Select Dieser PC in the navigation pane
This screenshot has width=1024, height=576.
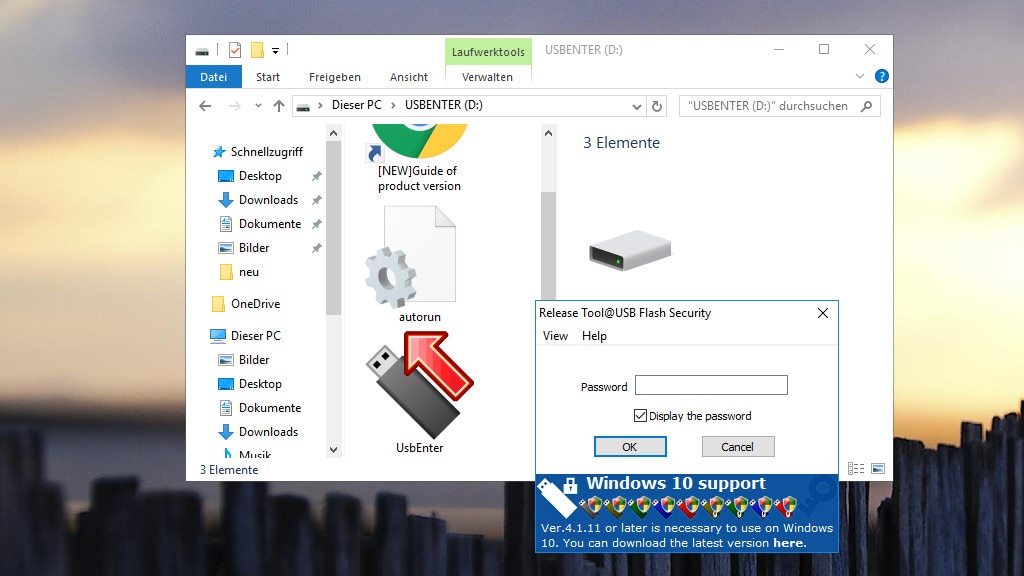(255, 336)
